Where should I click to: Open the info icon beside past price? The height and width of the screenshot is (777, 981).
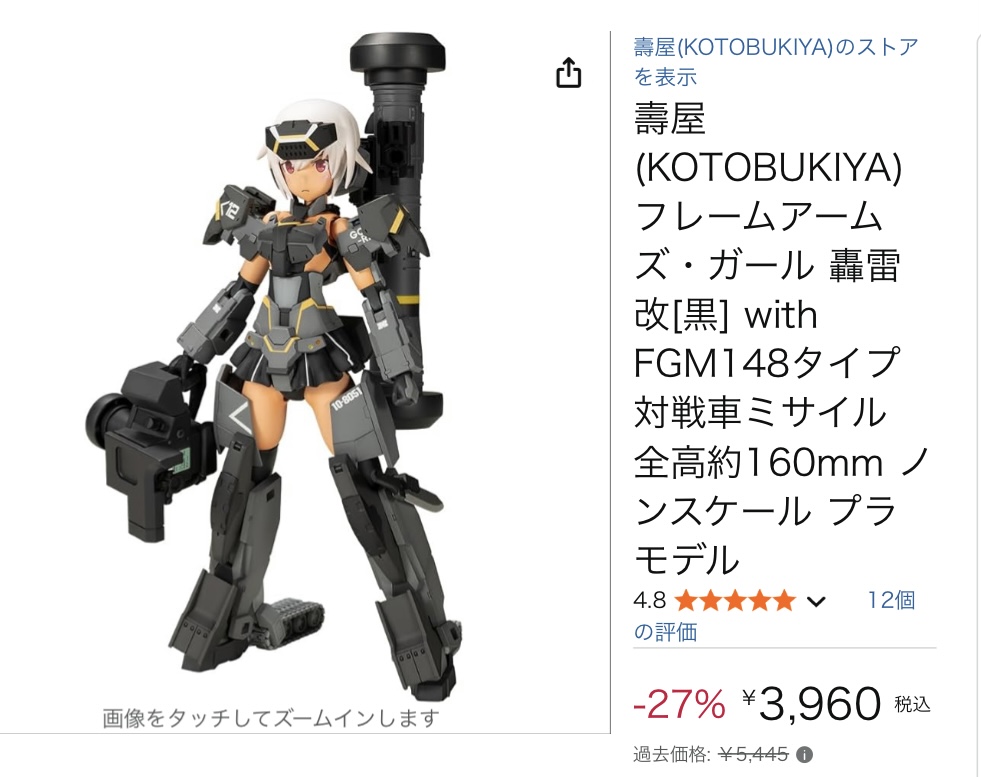[x=804, y=755]
